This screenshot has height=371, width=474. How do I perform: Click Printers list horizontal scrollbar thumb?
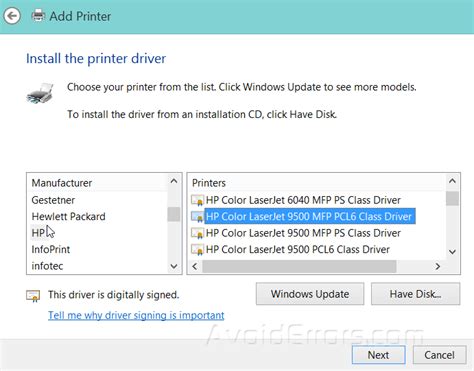pos(299,266)
